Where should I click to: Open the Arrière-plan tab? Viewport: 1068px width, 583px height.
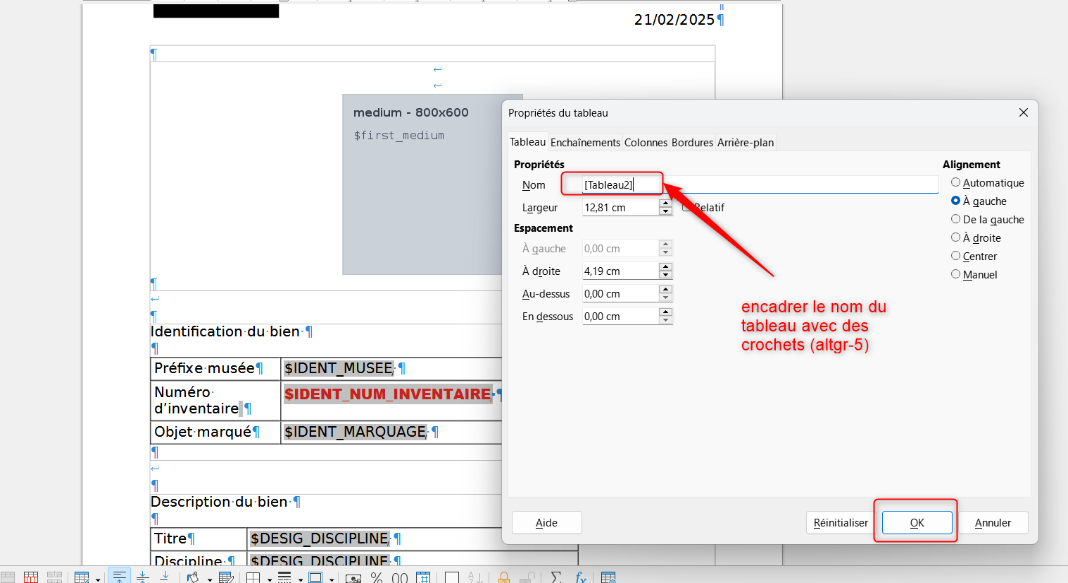[745, 142]
